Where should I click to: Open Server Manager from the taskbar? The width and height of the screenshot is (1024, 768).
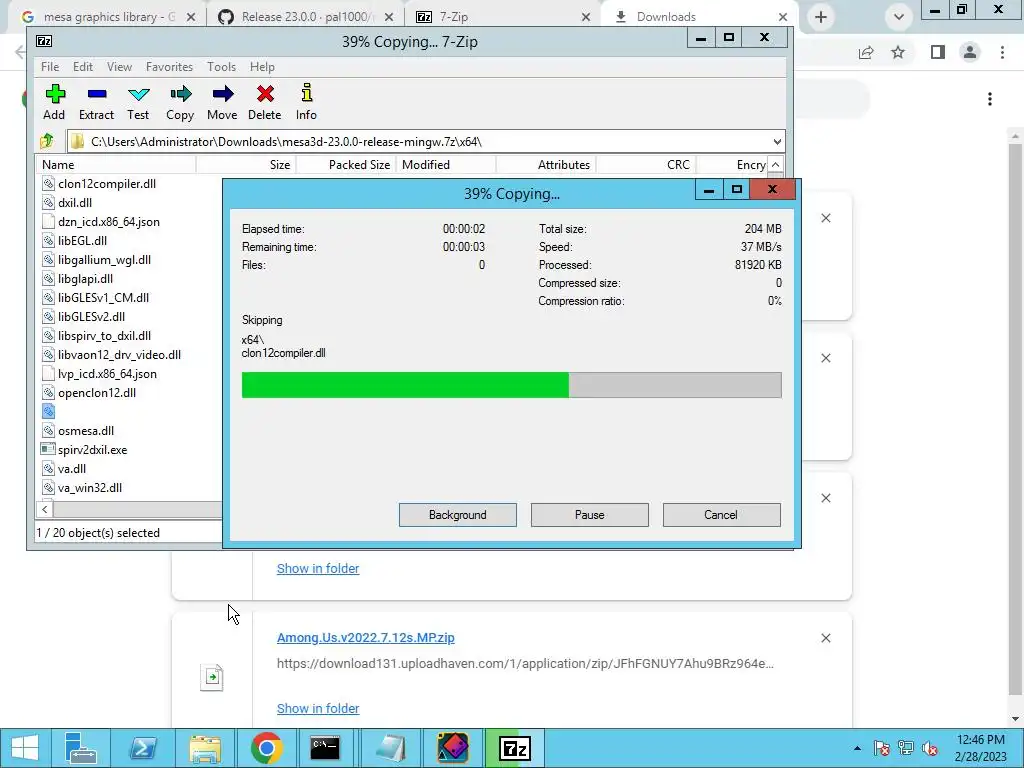tap(81, 748)
